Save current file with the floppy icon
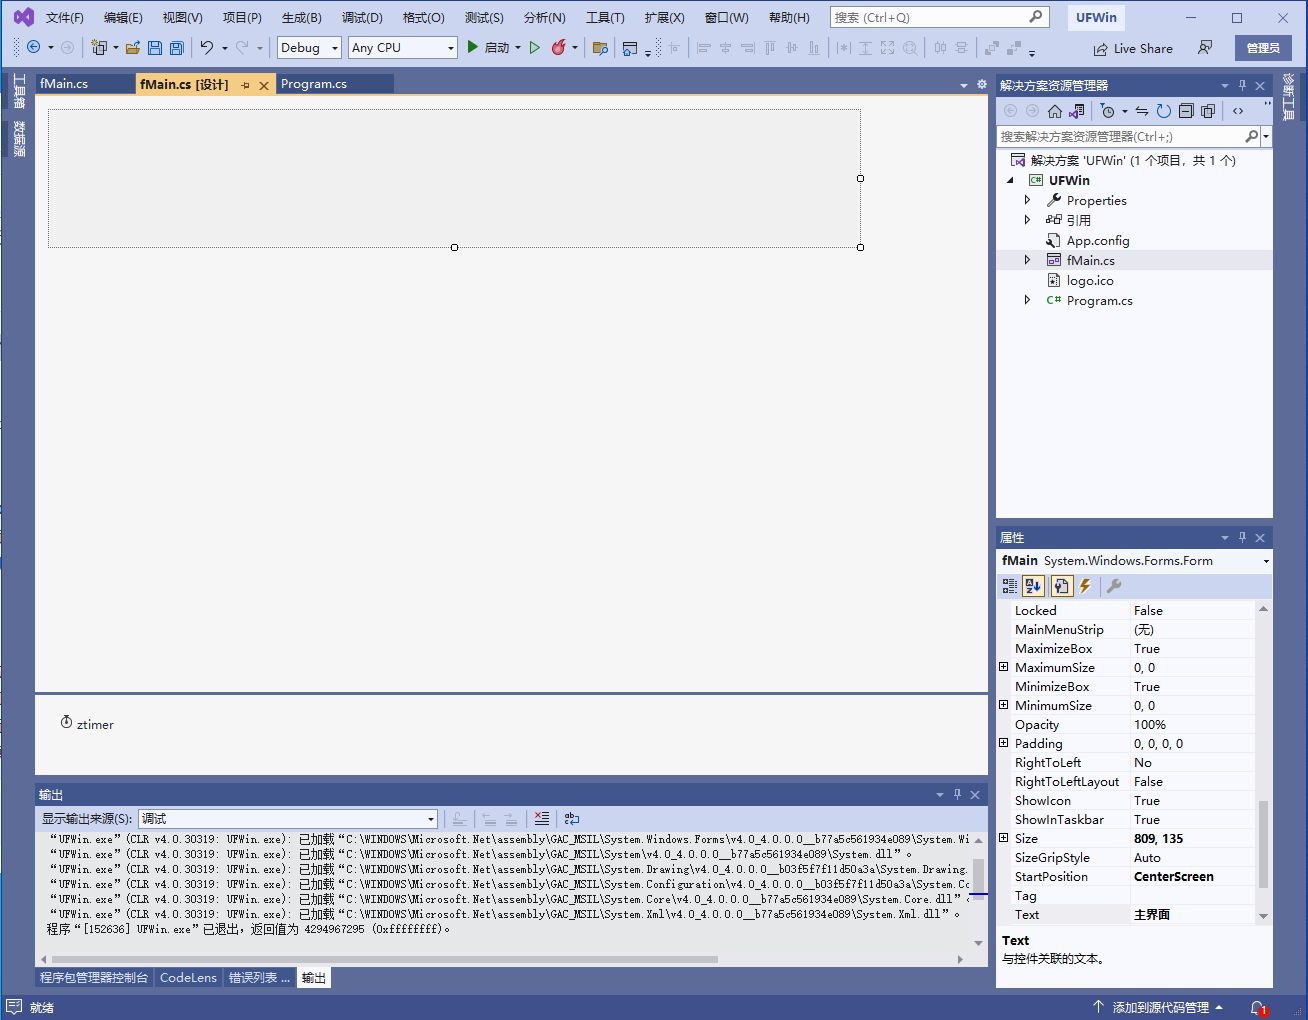 (x=155, y=47)
